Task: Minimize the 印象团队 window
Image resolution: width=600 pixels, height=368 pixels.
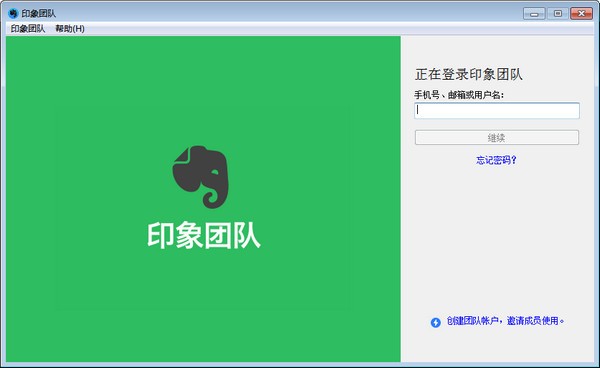Action: click(x=534, y=14)
